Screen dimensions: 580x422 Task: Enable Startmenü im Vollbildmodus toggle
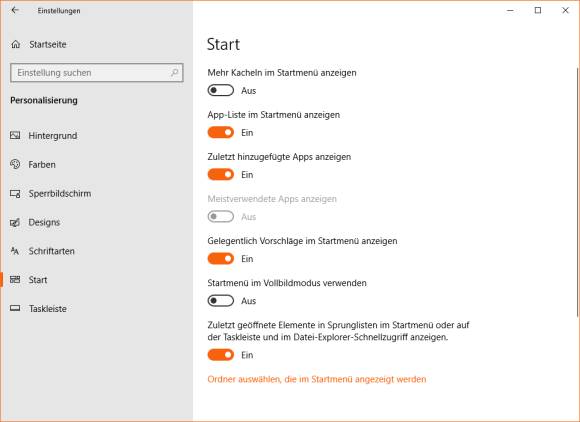point(220,301)
